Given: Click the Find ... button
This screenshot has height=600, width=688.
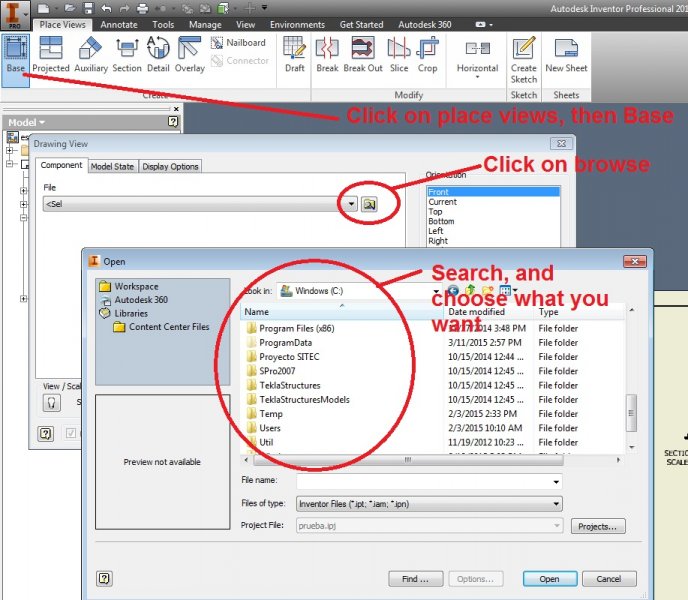Looking at the screenshot, I should point(415,579).
